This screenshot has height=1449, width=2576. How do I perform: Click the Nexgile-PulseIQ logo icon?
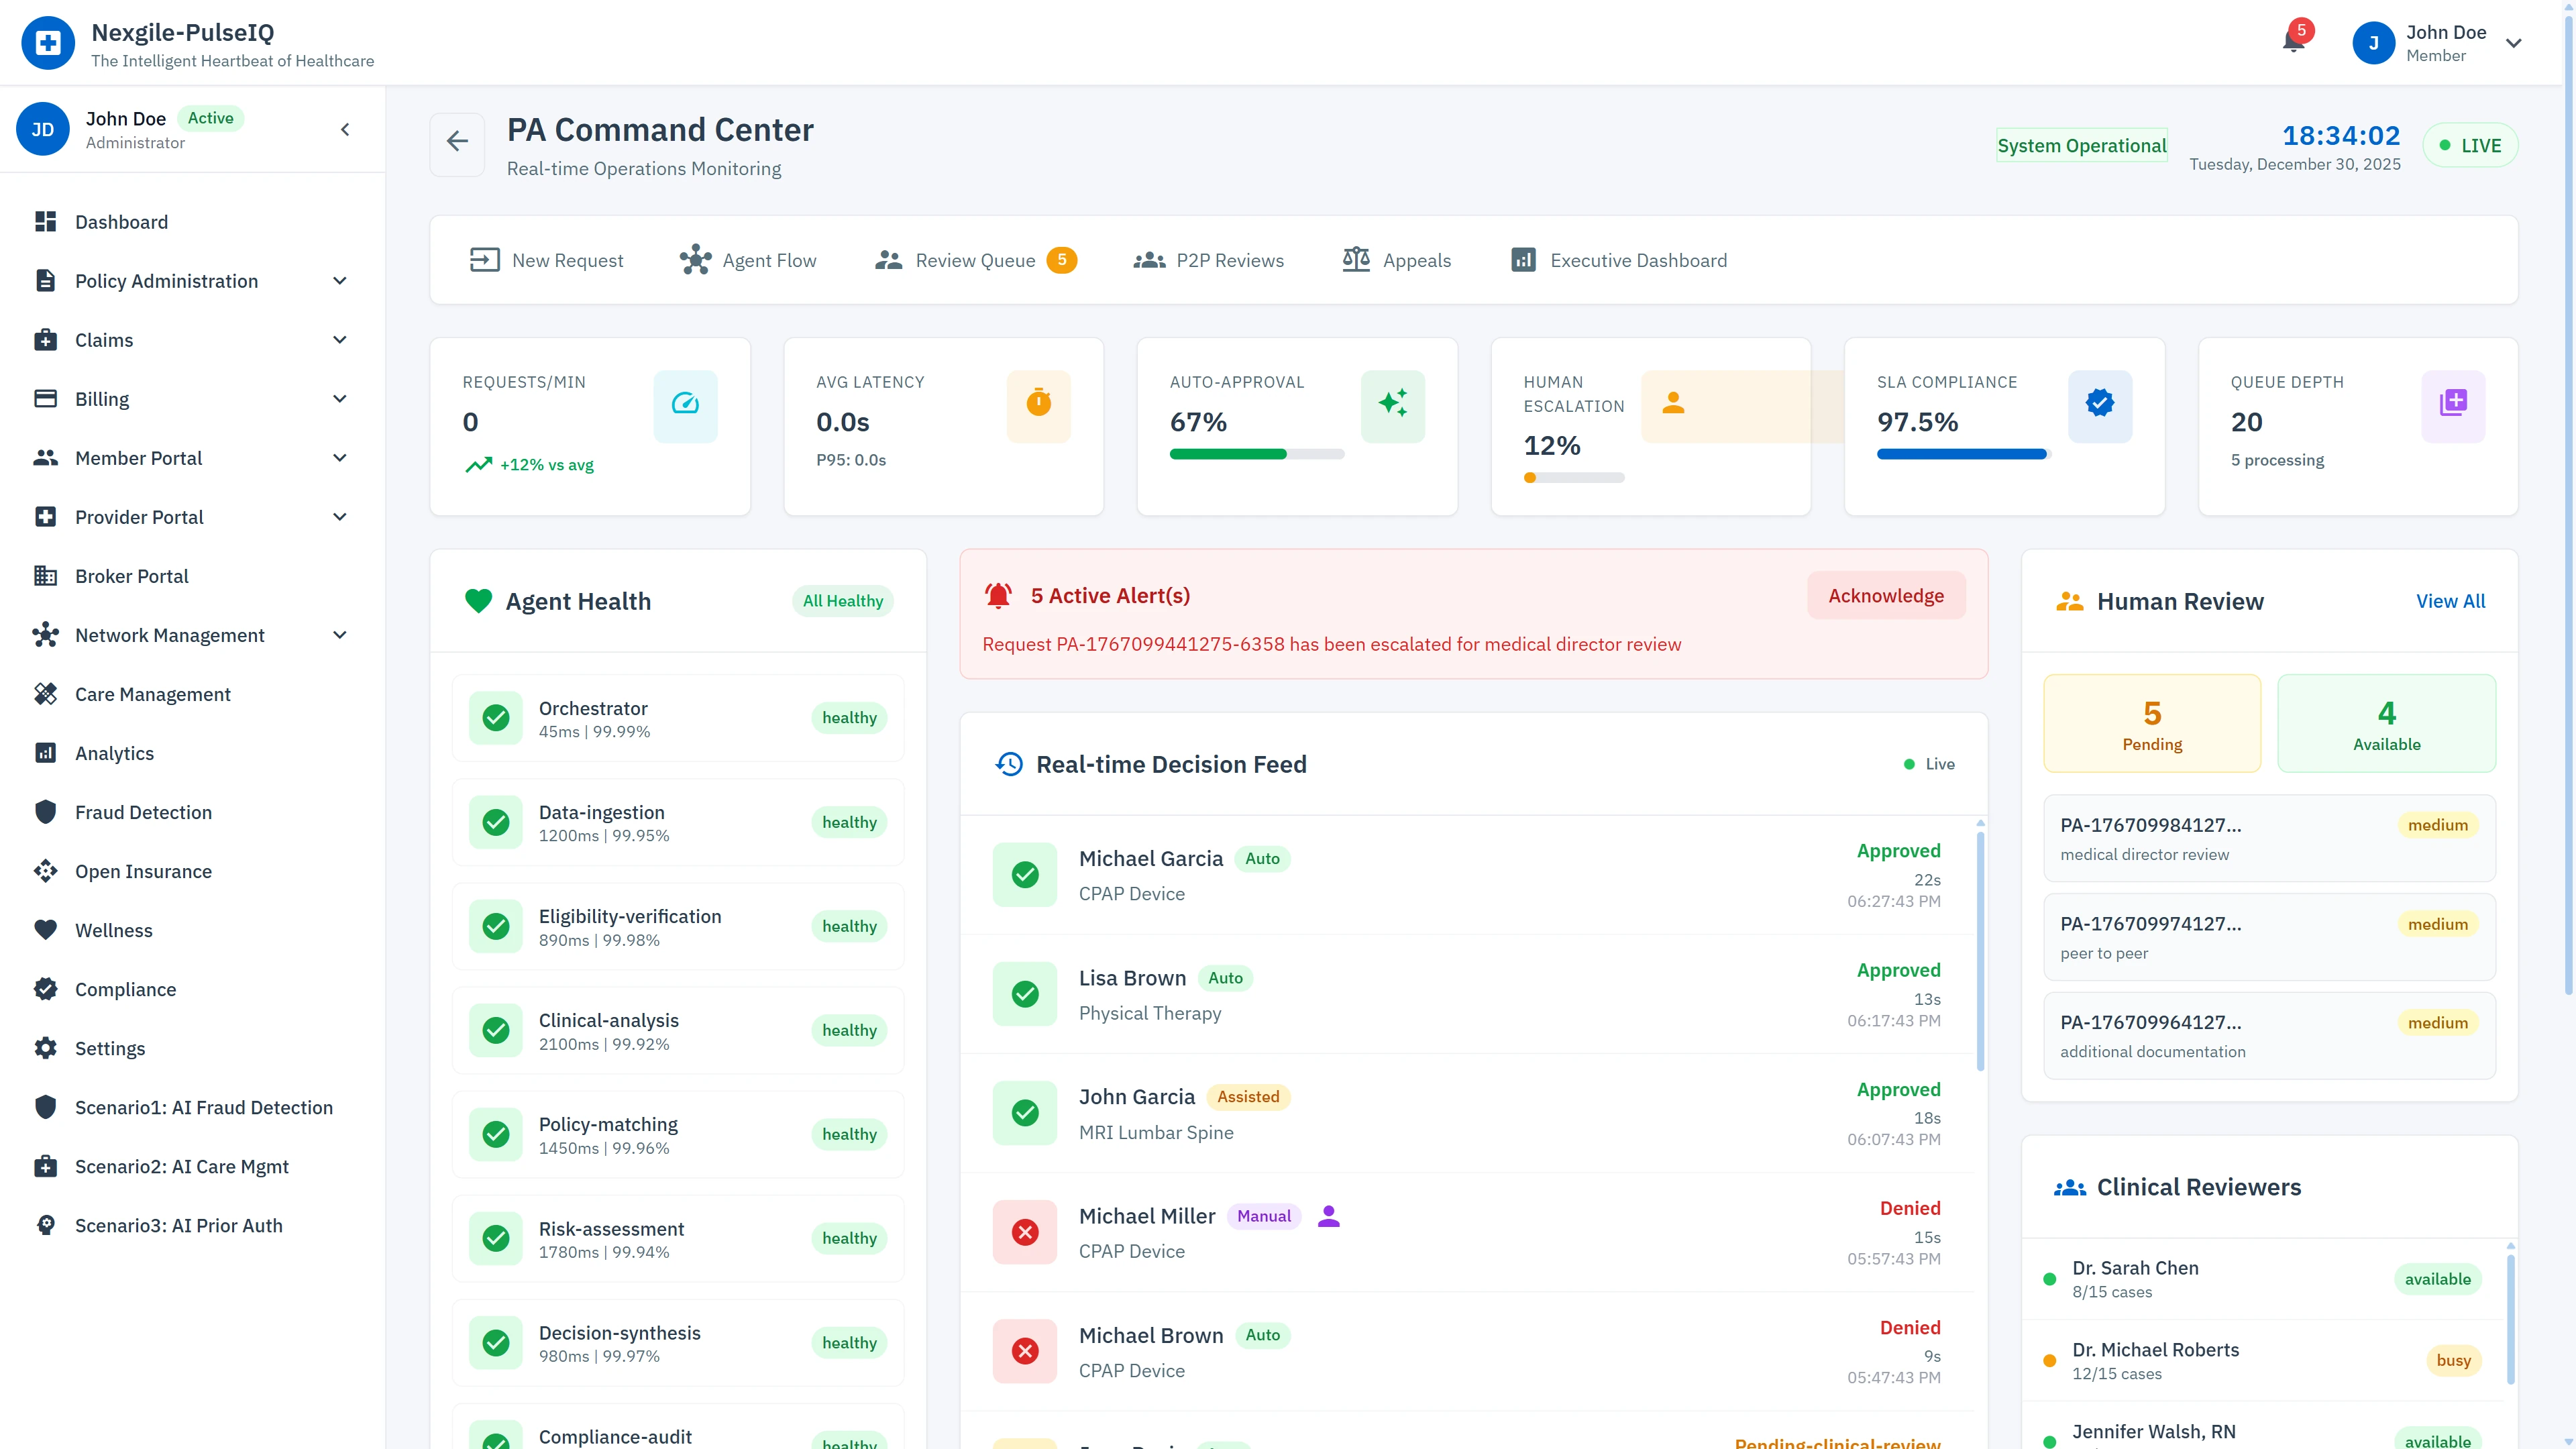(47, 42)
